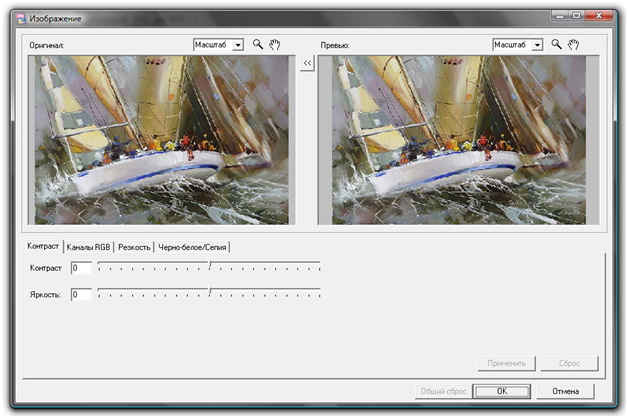Click the Яркость value input field
This screenshot has height=418, width=628.
point(81,294)
